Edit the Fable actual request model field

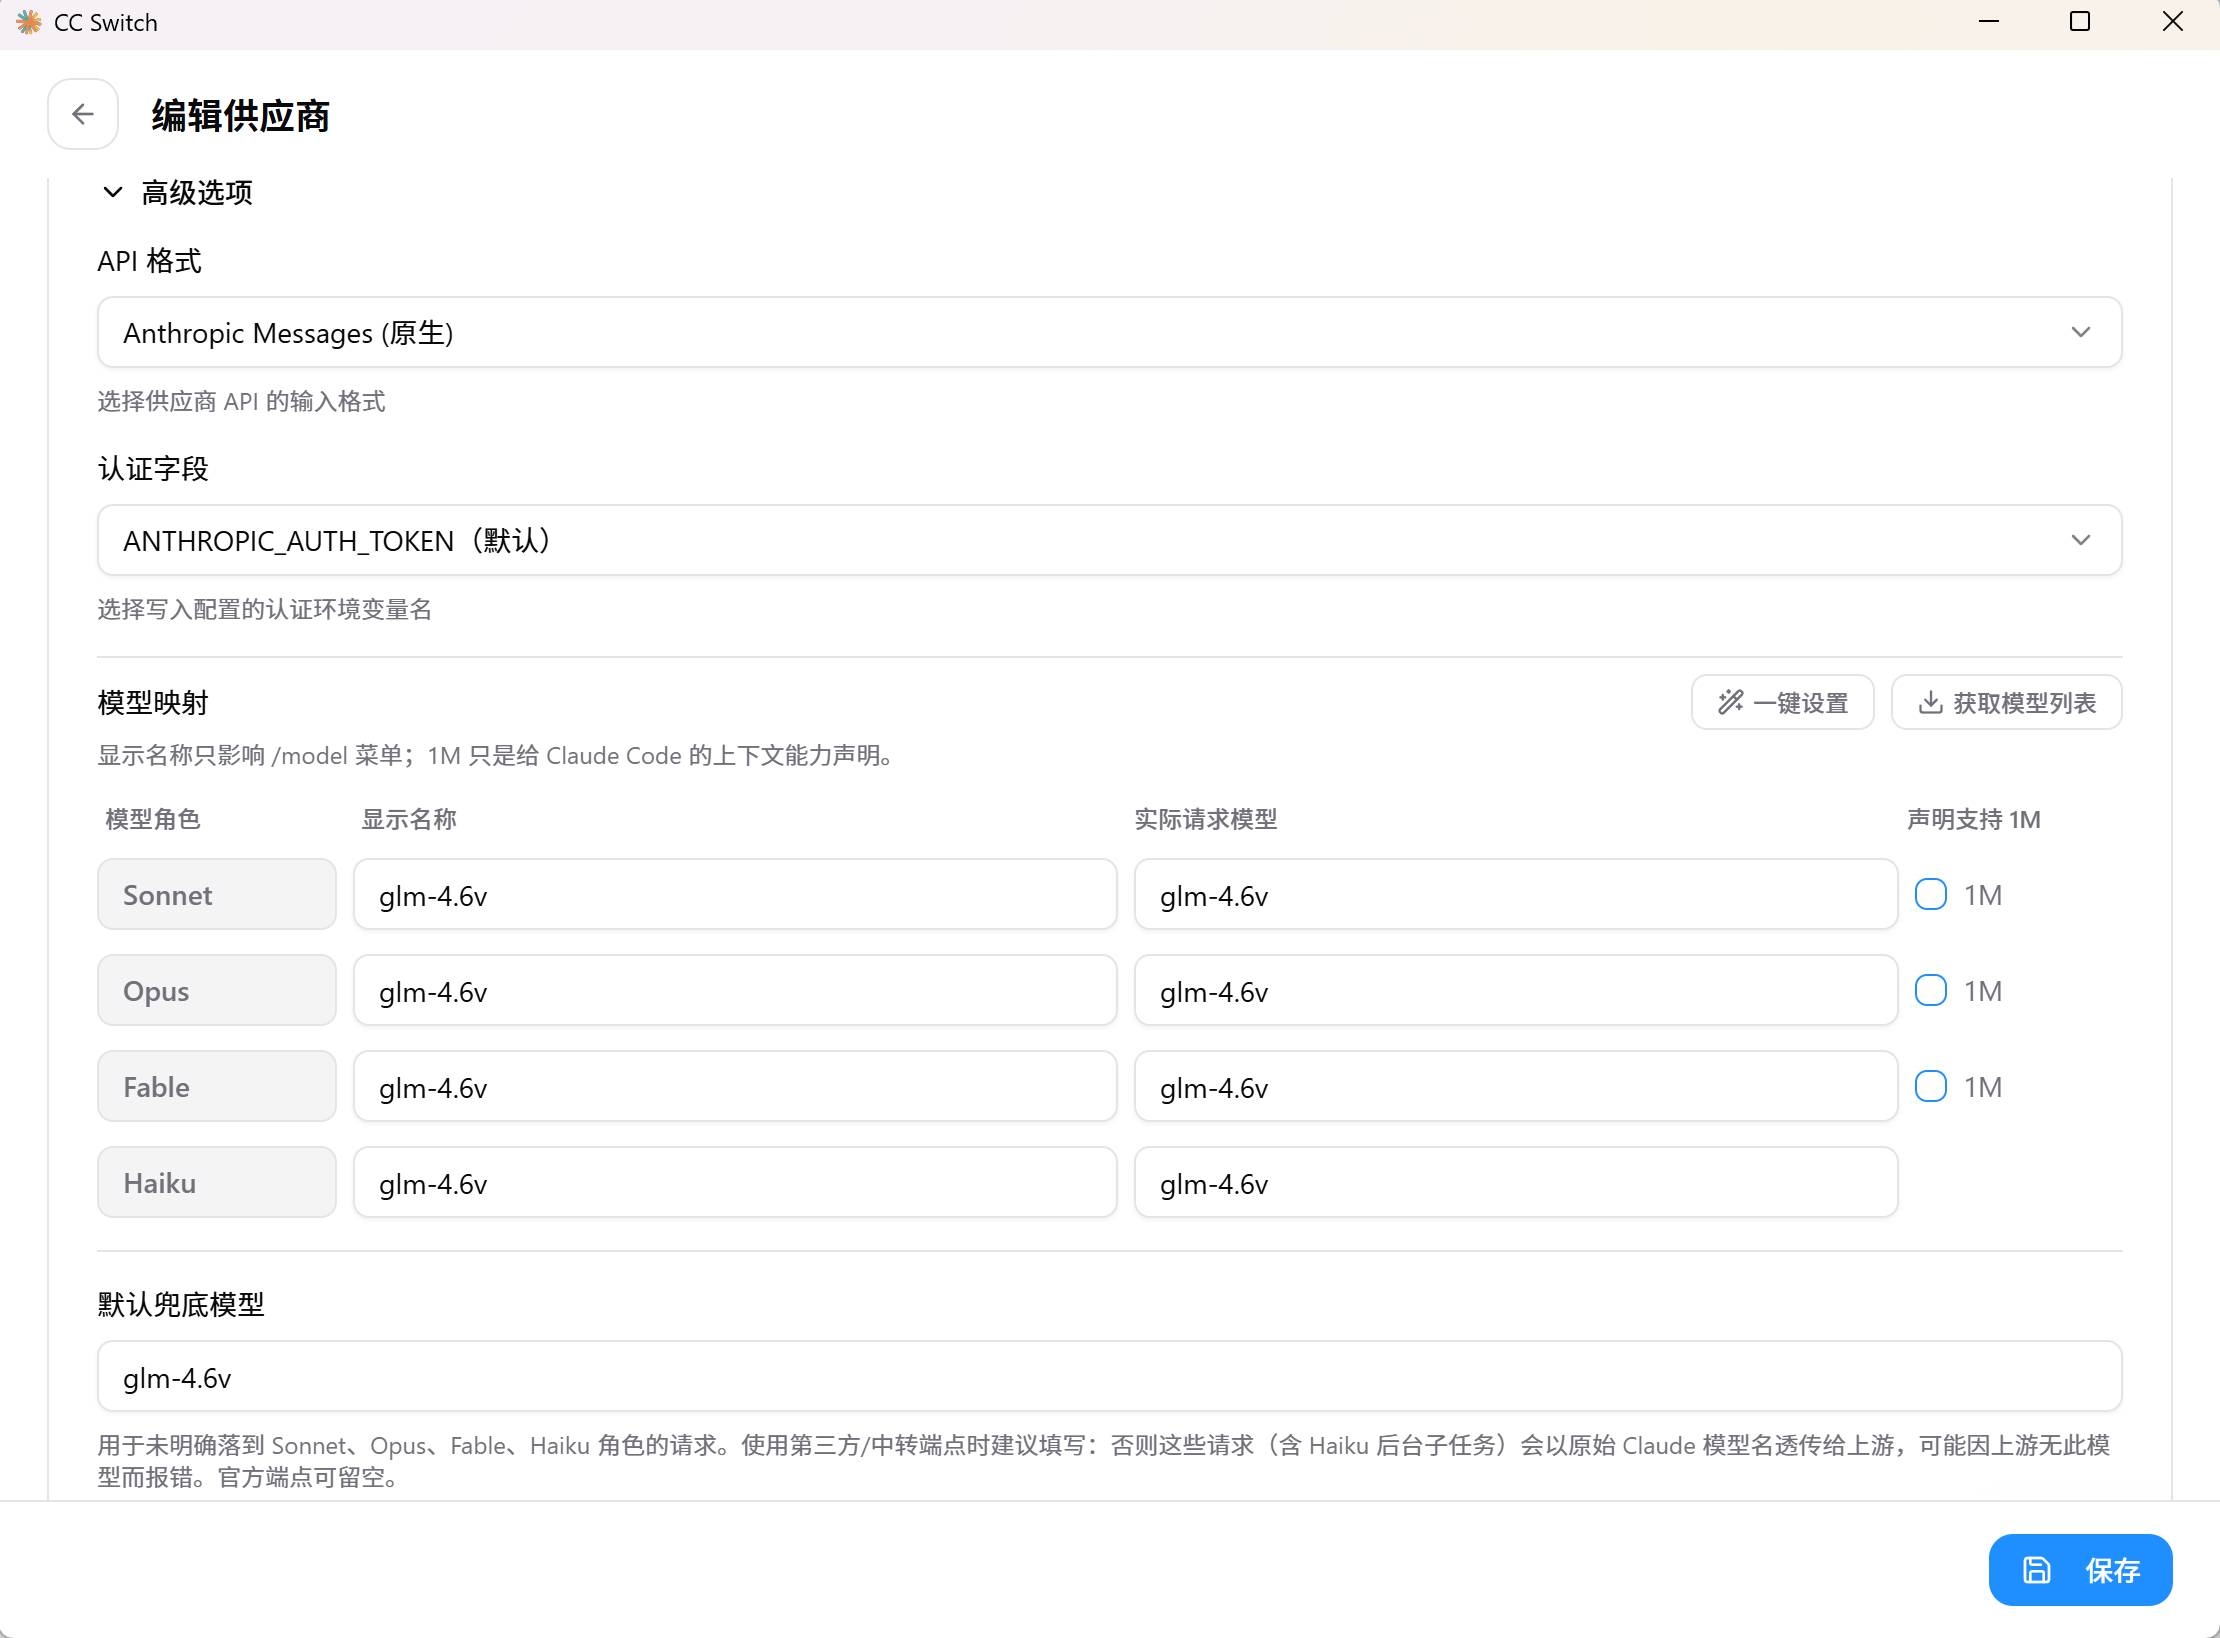click(x=1516, y=1086)
